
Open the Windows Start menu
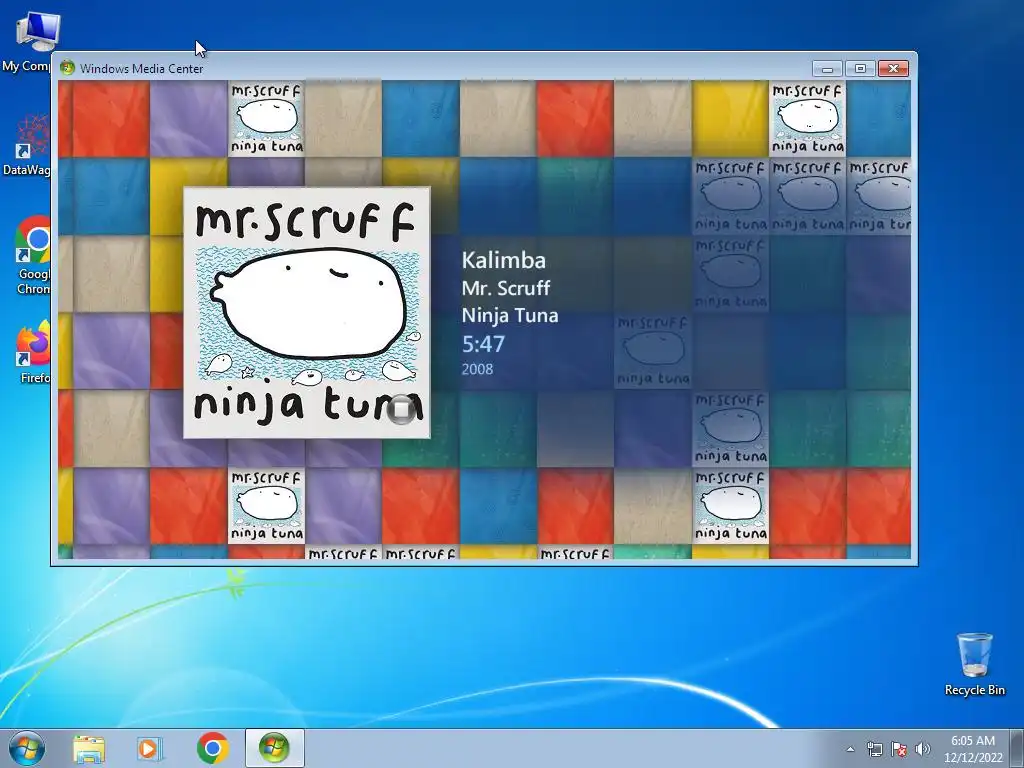click(27, 748)
